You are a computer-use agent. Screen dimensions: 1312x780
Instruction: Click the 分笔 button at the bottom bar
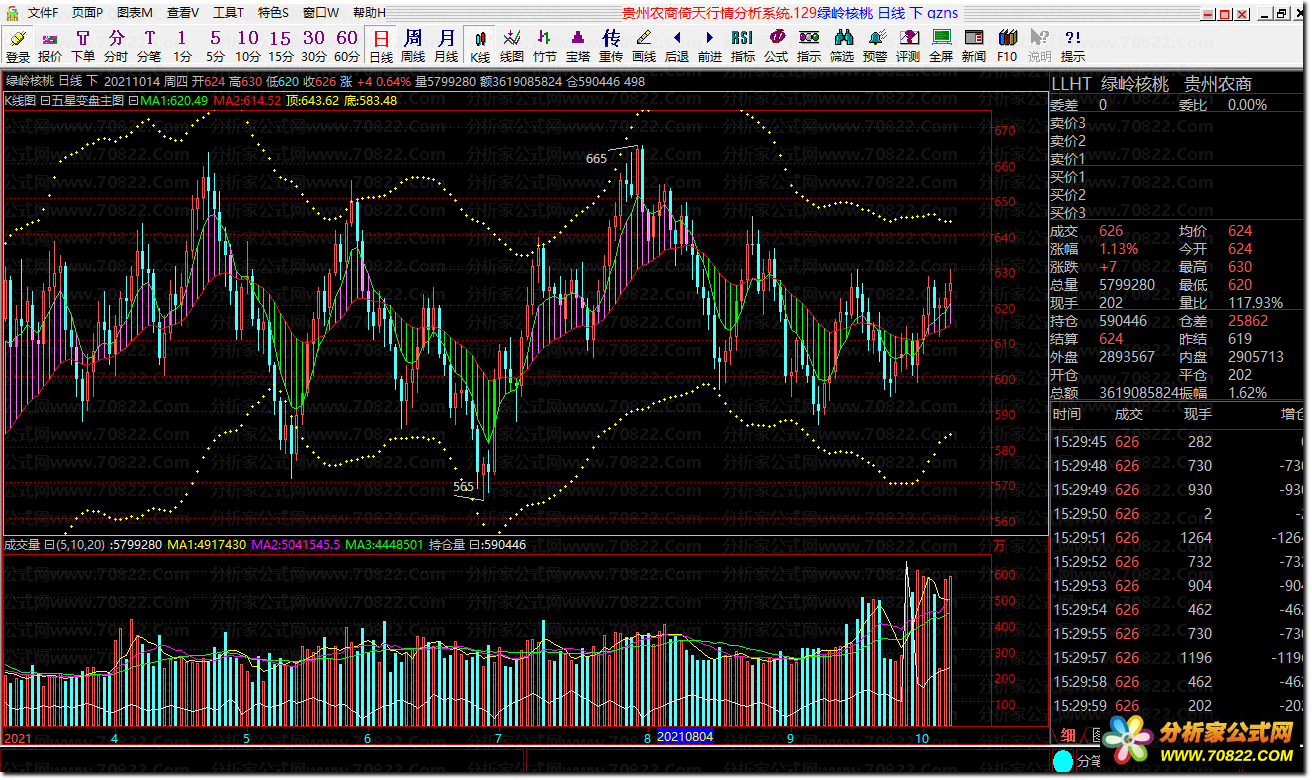(1088, 762)
